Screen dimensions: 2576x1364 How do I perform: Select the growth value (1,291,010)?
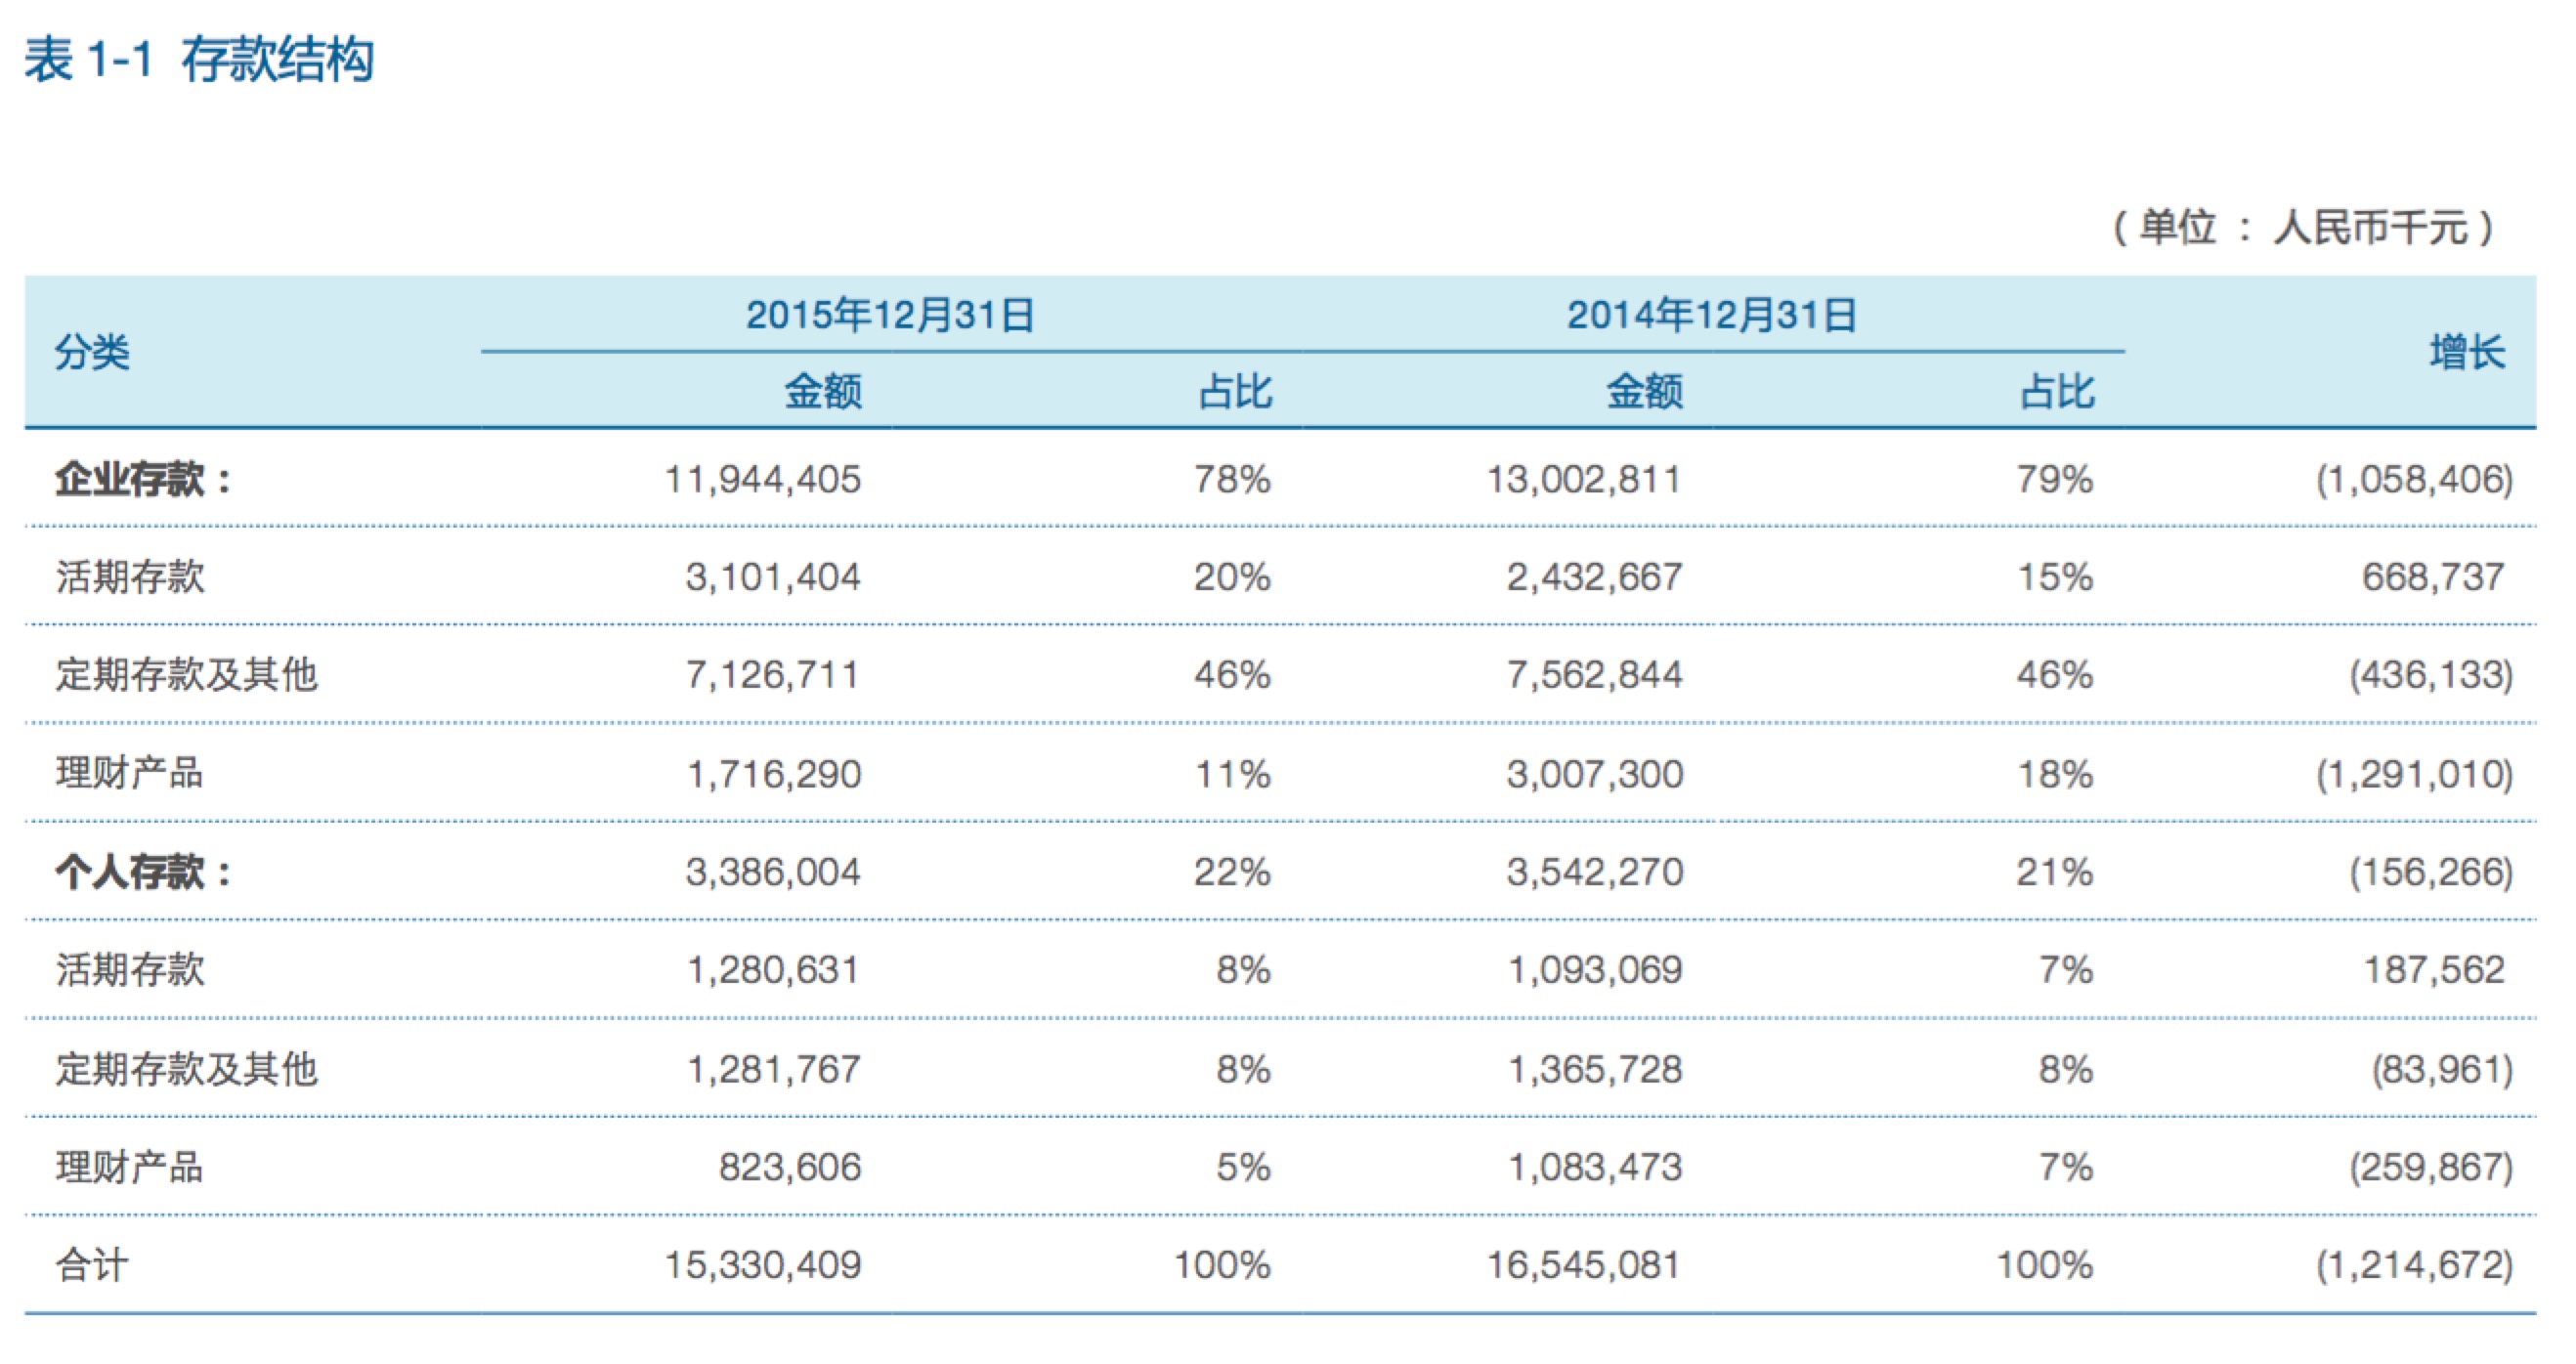(2414, 775)
